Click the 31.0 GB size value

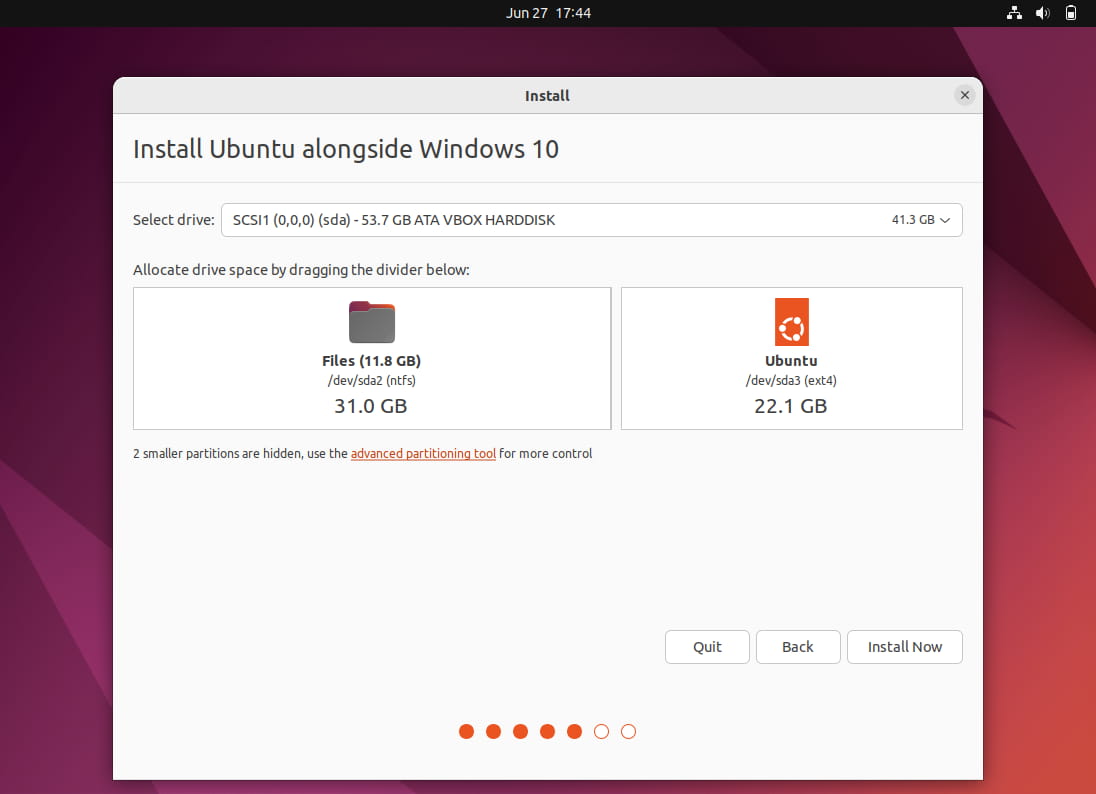371,406
